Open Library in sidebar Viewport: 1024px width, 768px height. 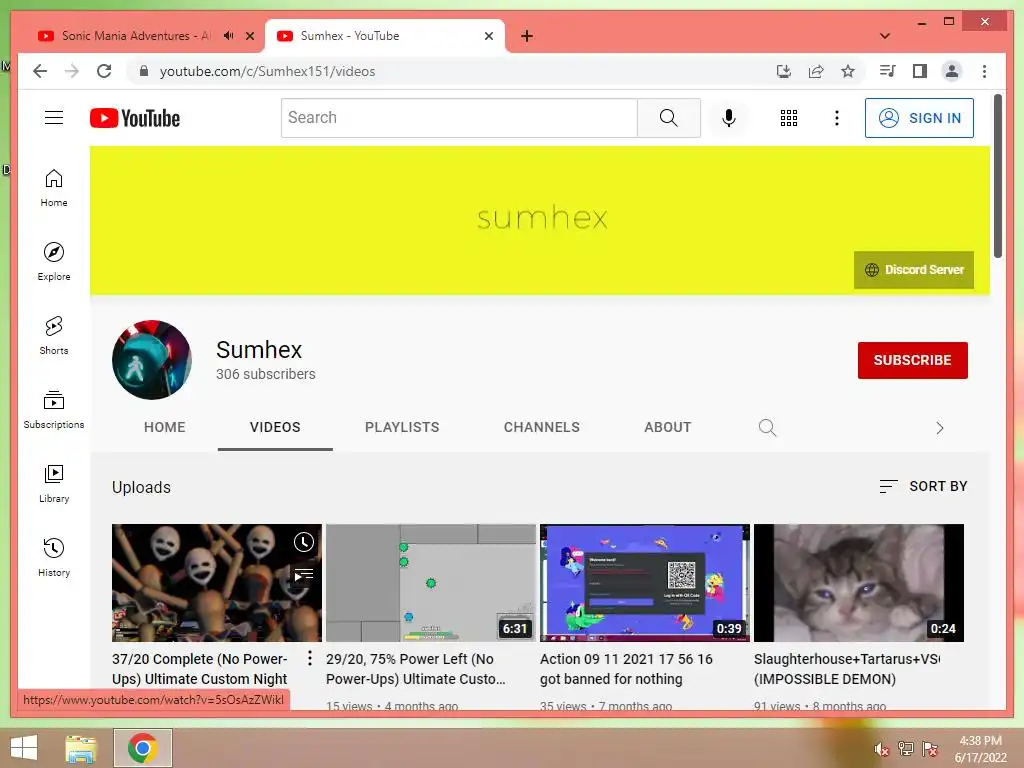coord(54,483)
